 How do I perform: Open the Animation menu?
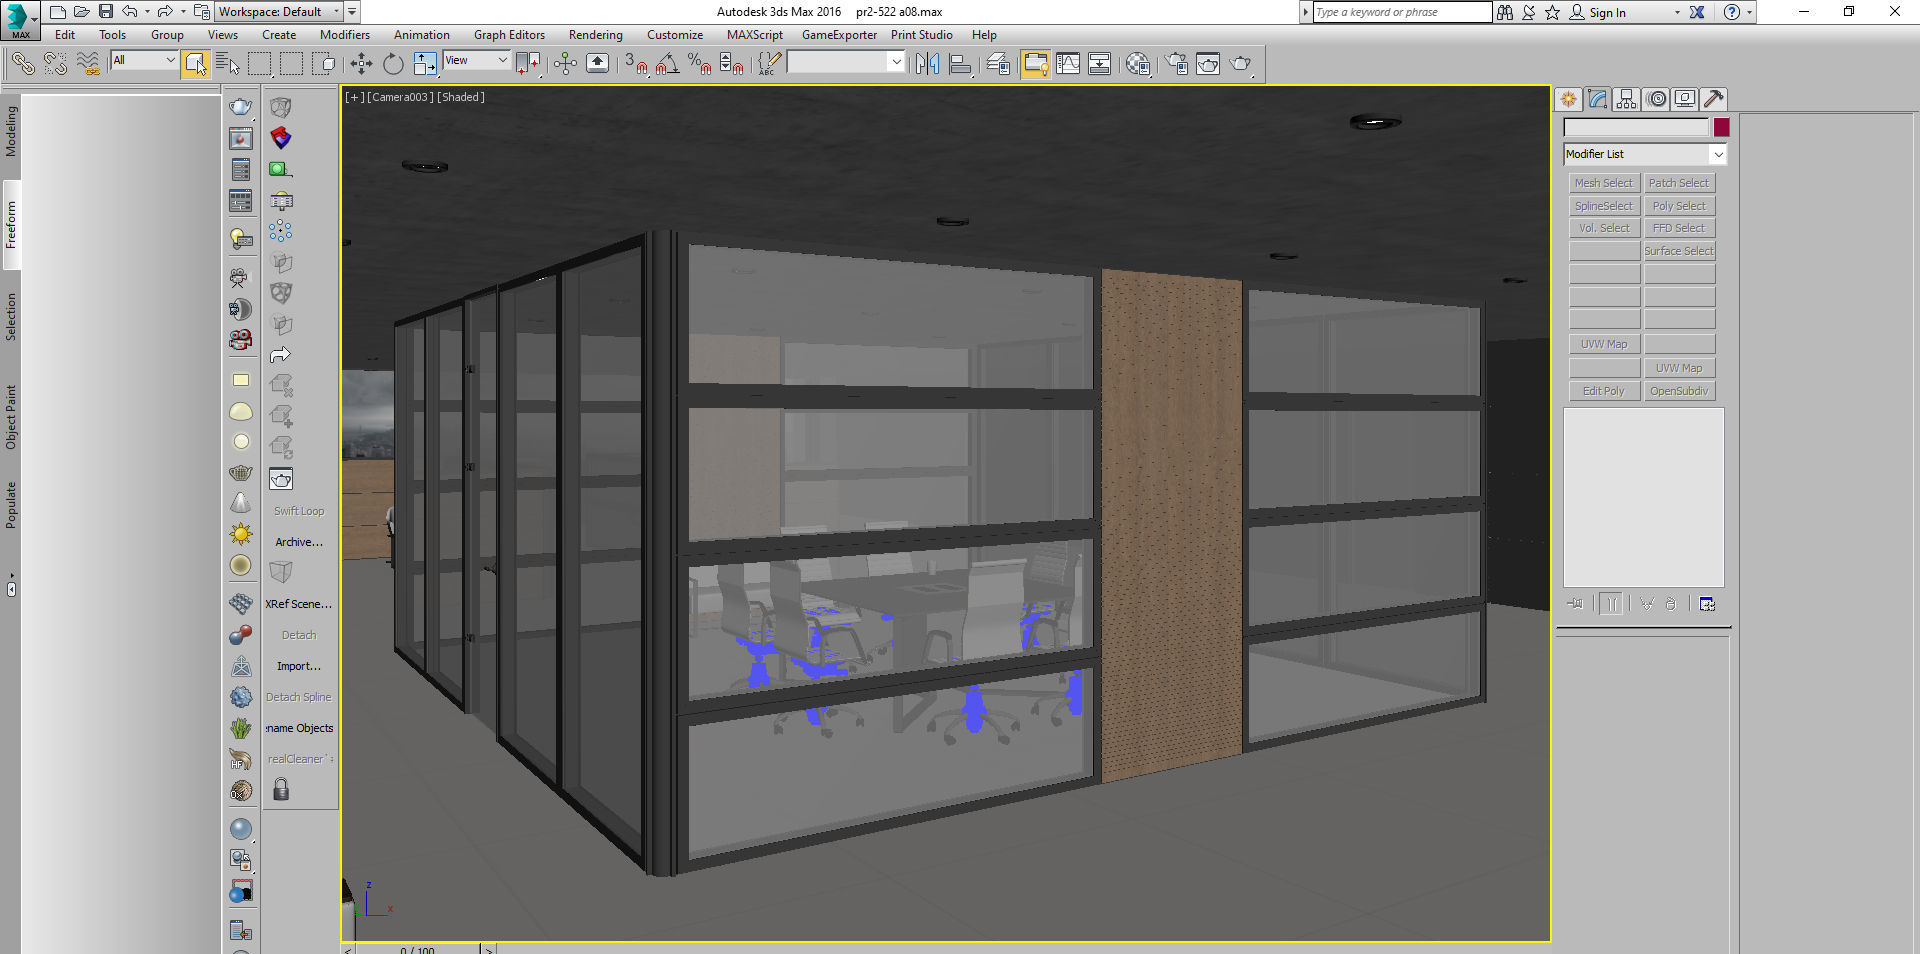(x=422, y=35)
